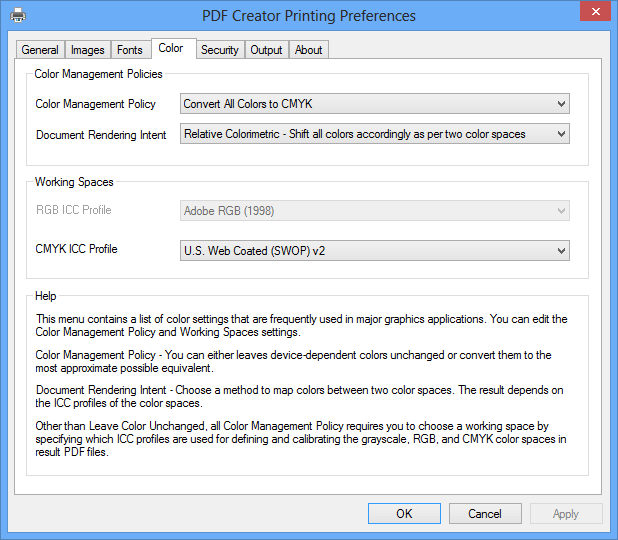Click the arrow of CMYK ICC Profile combo
The width and height of the screenshot is (618, 540).
(x=561, y=251)
